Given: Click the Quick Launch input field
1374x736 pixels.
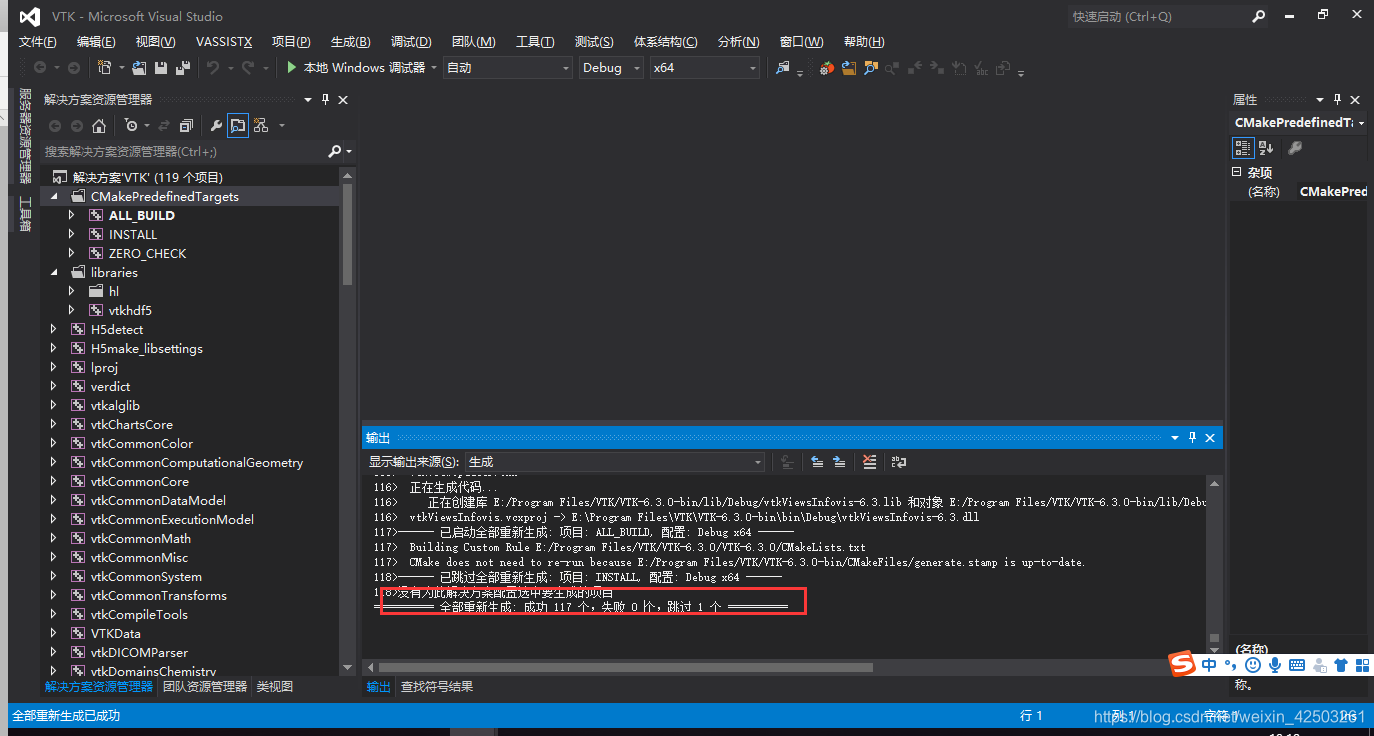Looking at the screenshot, I should tap(1158, 16).
